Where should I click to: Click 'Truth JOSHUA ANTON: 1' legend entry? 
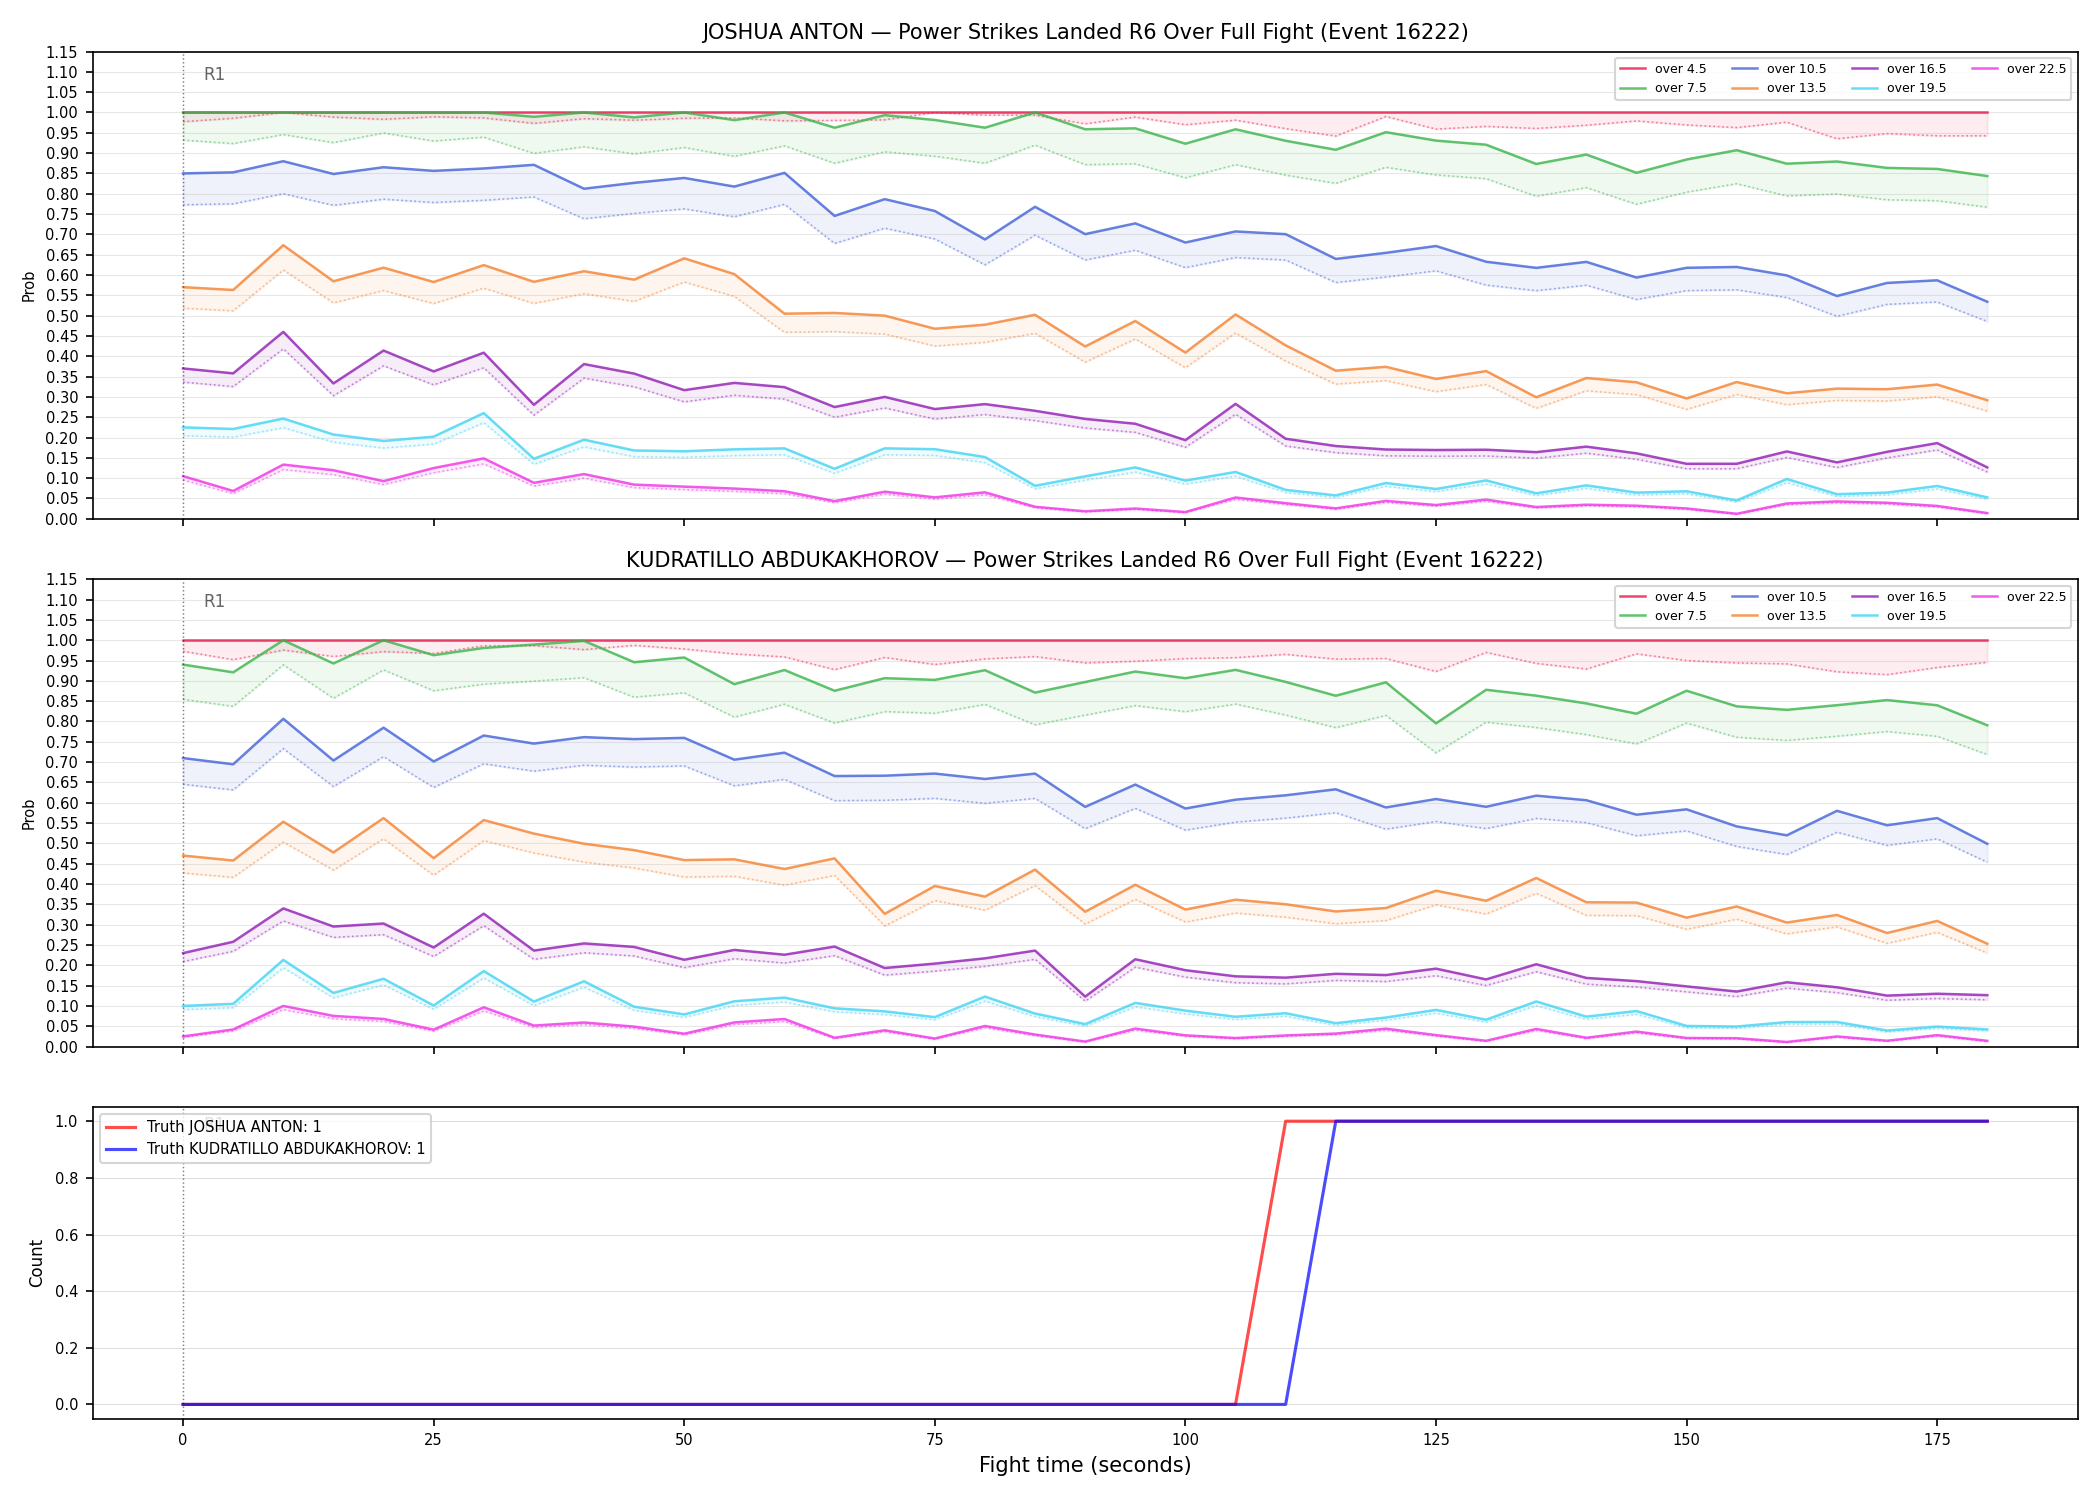click(x=213, y=1127)
